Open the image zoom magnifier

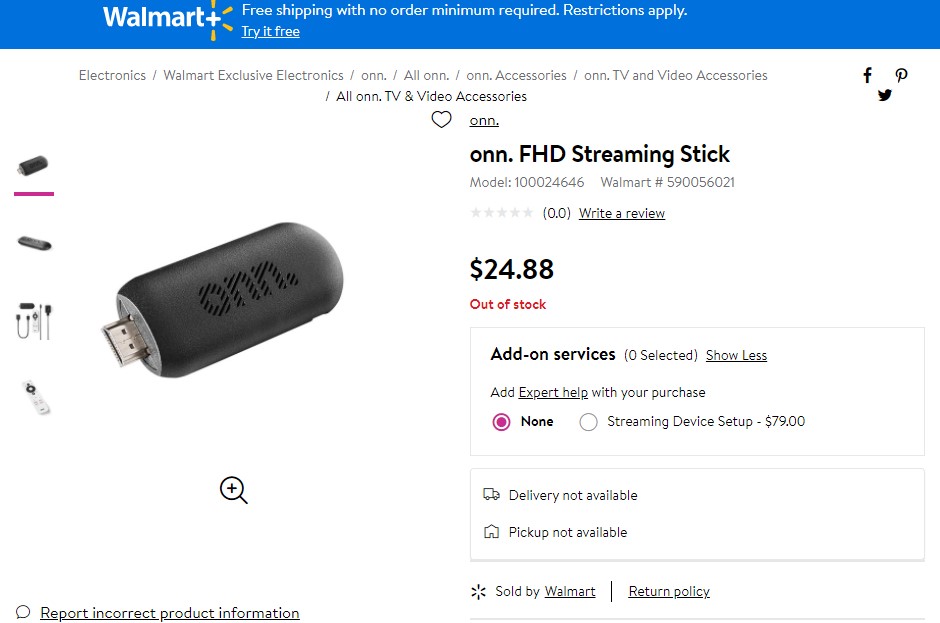tap(232, 490)
